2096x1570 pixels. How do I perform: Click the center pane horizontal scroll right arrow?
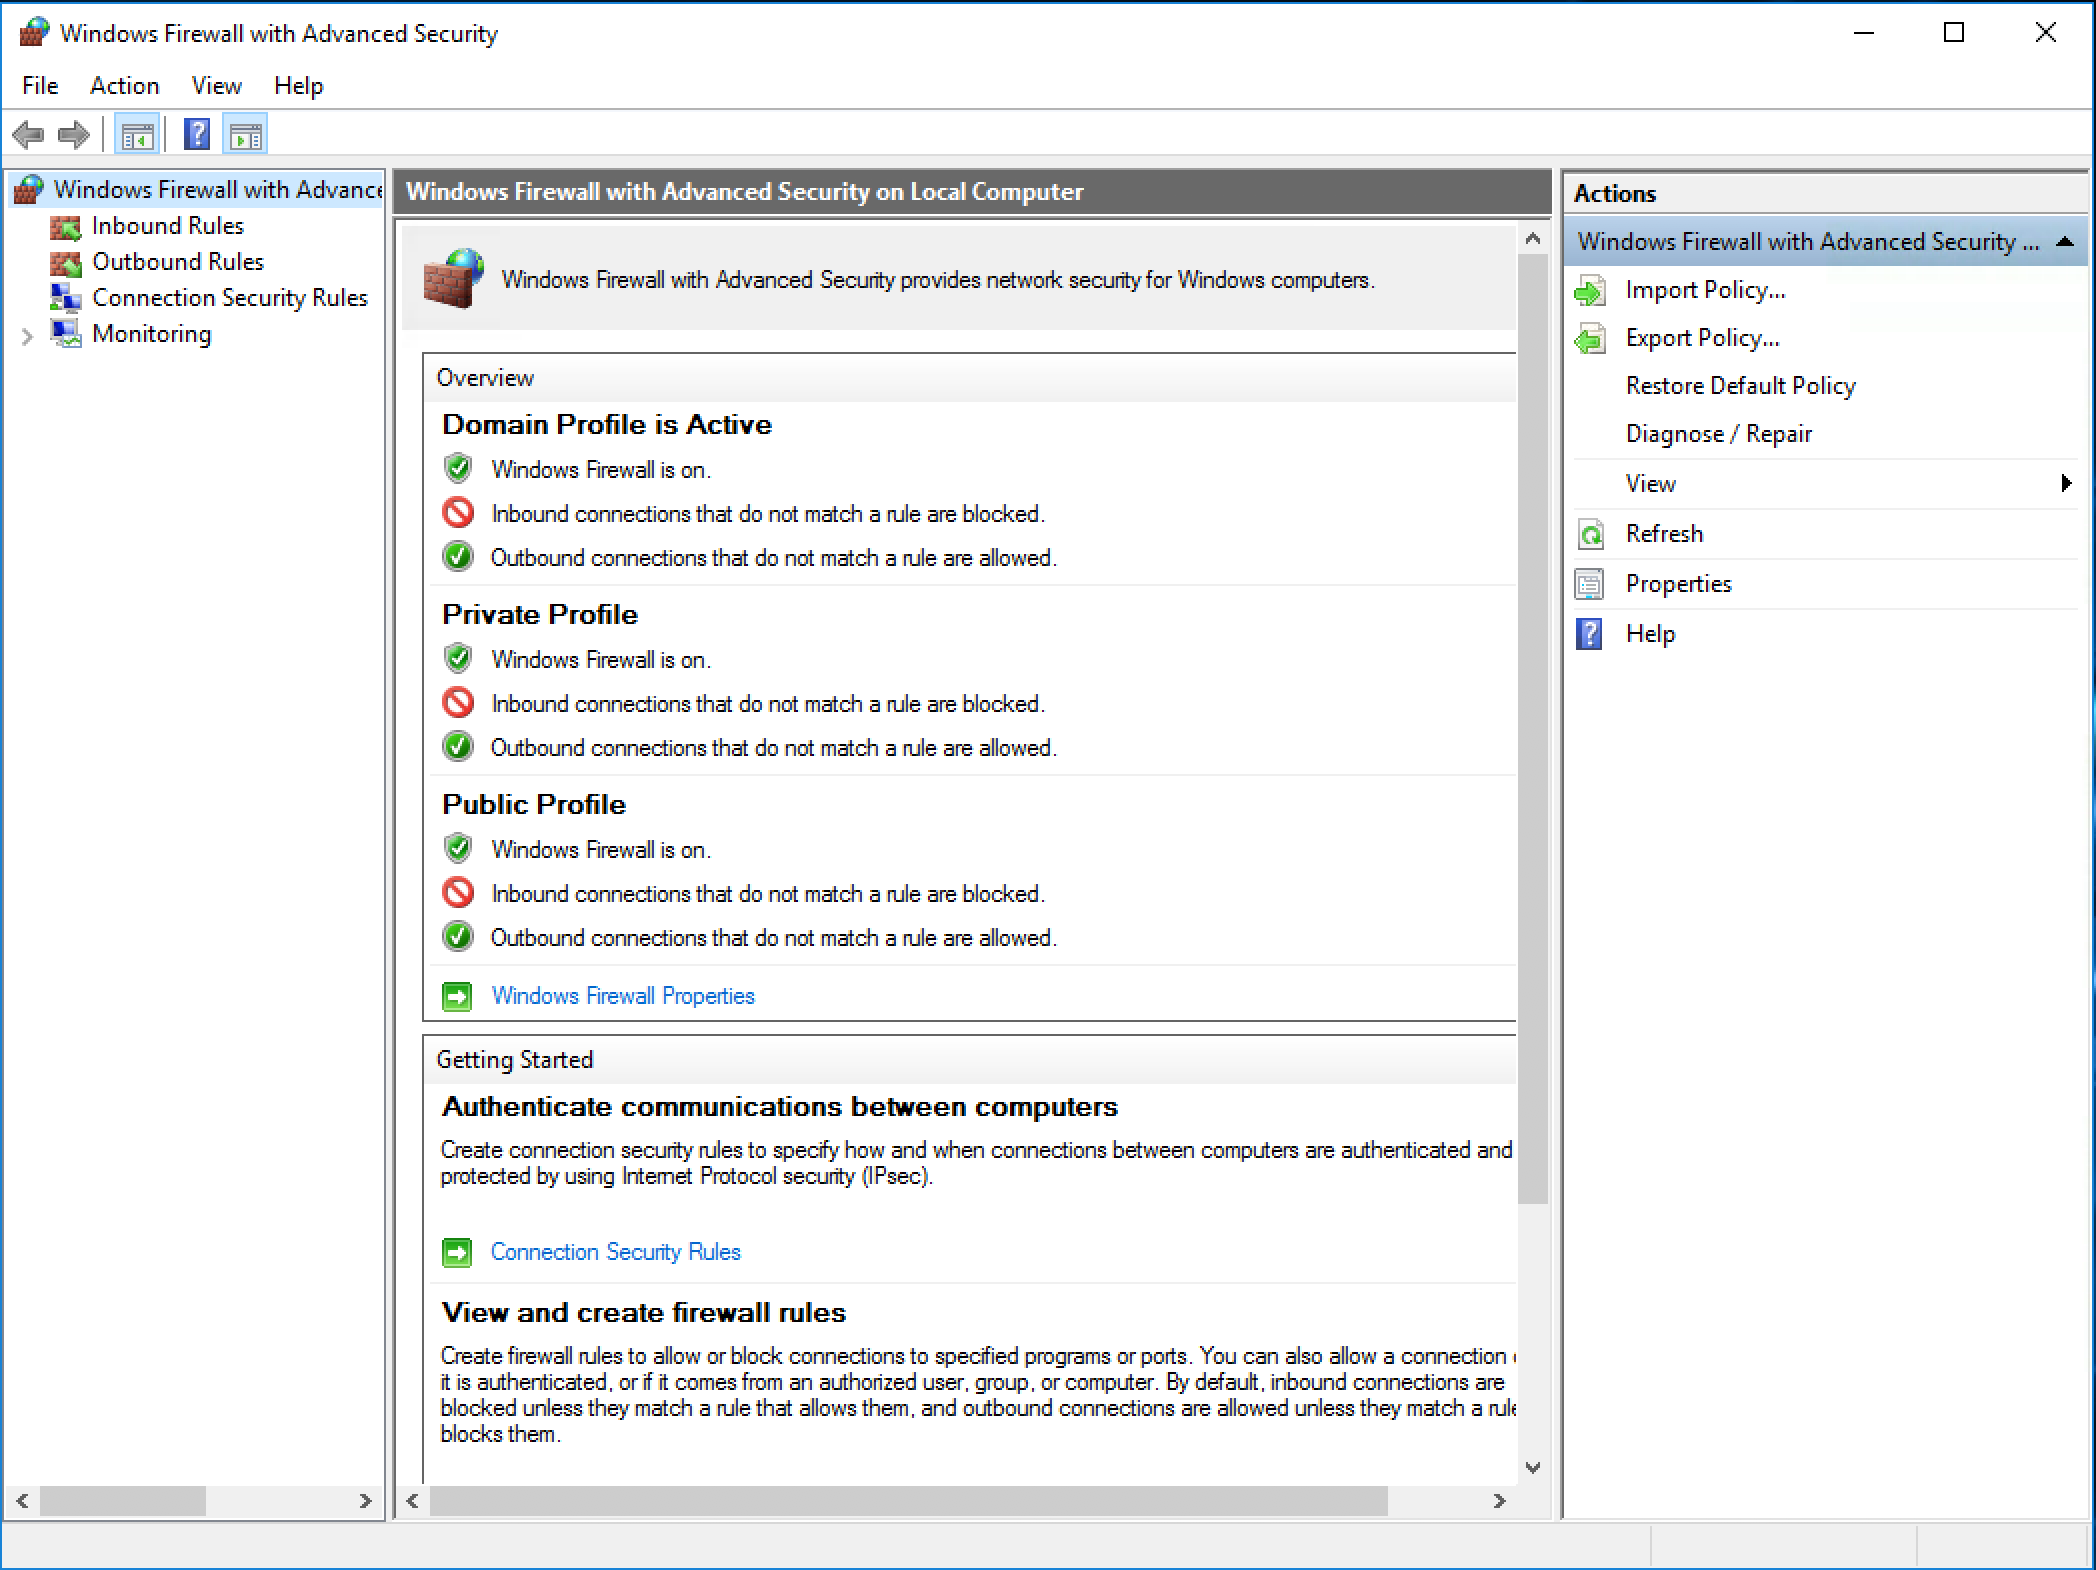point(1499,1501)
